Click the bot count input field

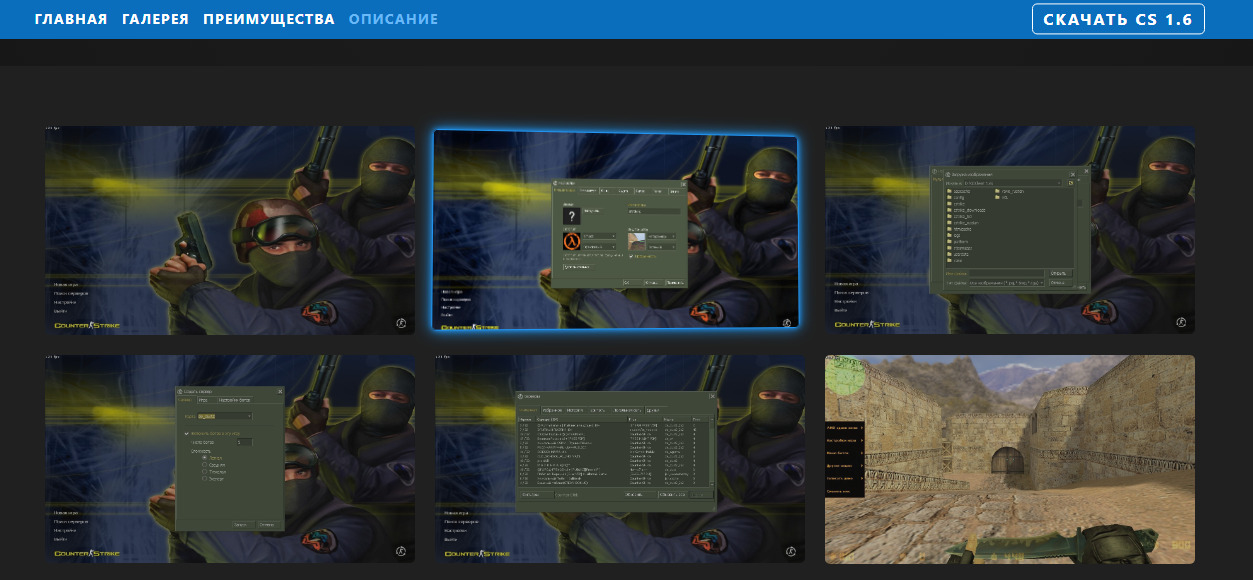(x=244, y=442)
